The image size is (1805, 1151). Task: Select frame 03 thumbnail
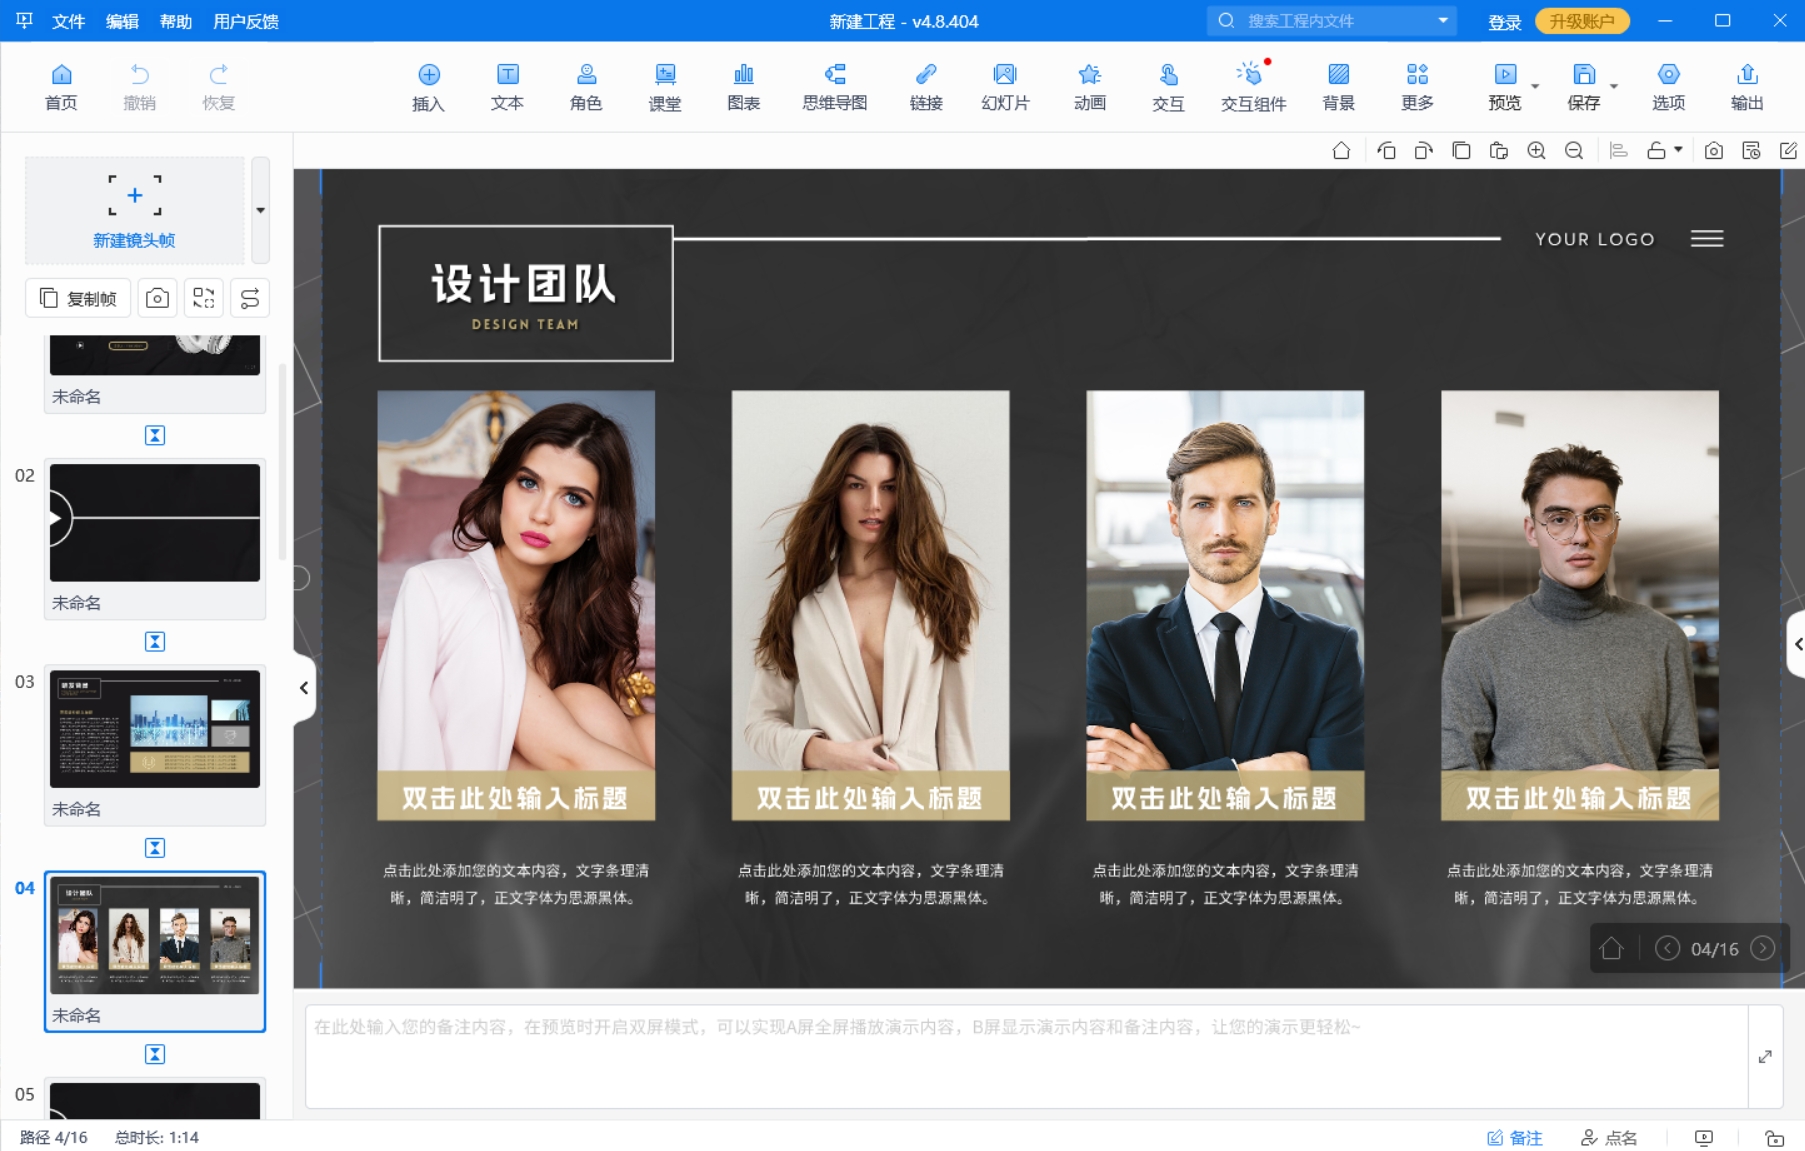[155, 729]
